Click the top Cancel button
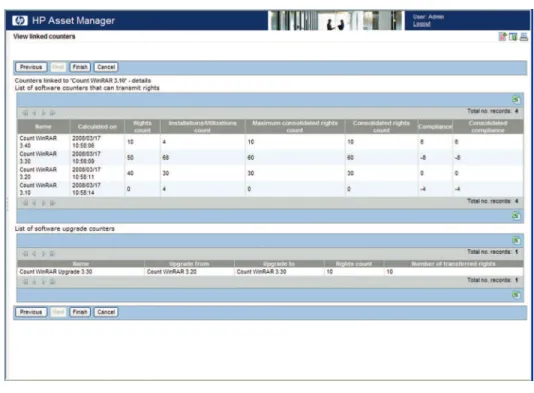Screen dimensions: 534x393 (x=106, y=67)
